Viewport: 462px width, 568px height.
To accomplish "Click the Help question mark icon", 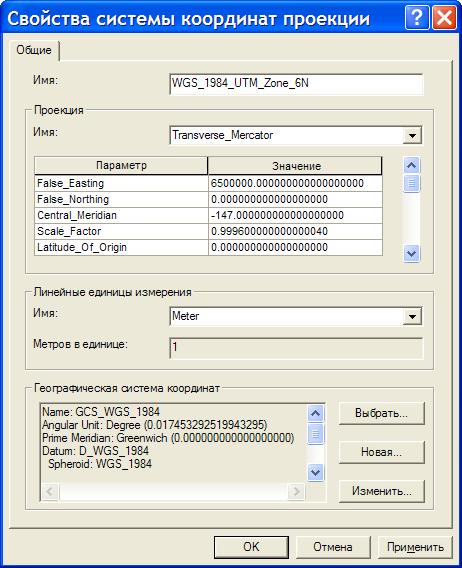I will (x=417, y=17).
